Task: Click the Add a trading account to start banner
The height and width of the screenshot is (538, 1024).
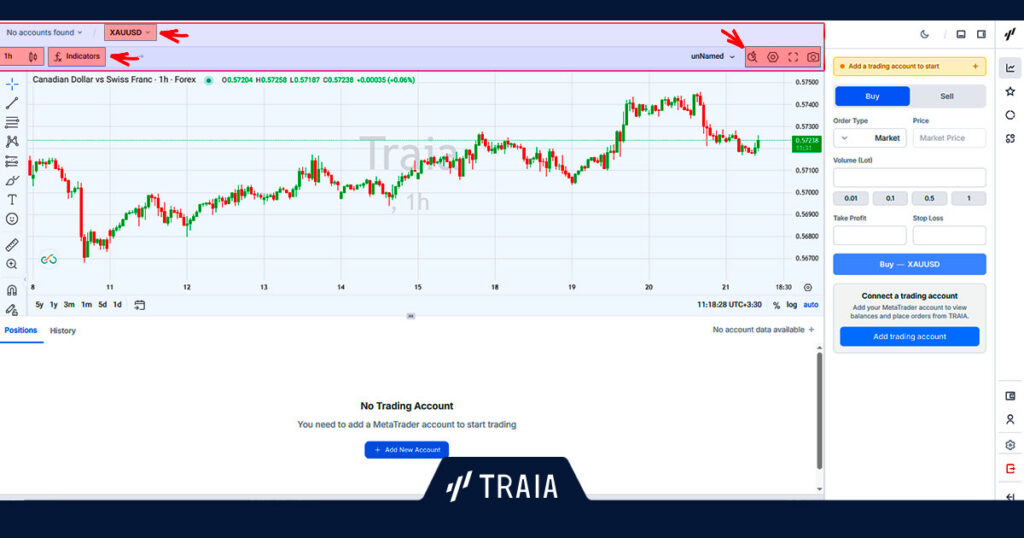Action: tap(910, 66)
